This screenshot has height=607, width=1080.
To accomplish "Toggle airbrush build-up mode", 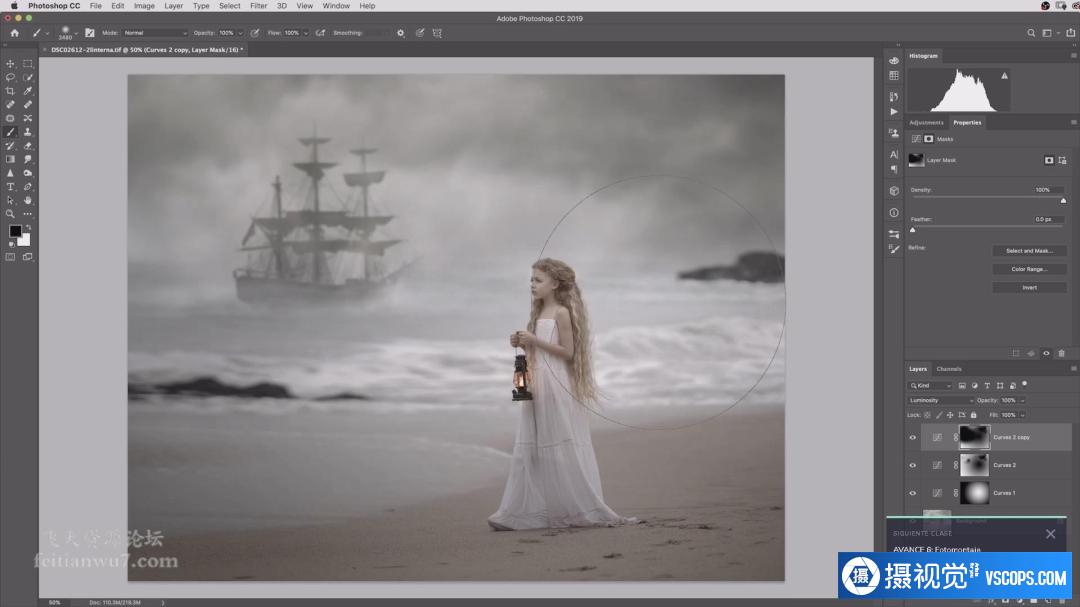I will [320, 33].
